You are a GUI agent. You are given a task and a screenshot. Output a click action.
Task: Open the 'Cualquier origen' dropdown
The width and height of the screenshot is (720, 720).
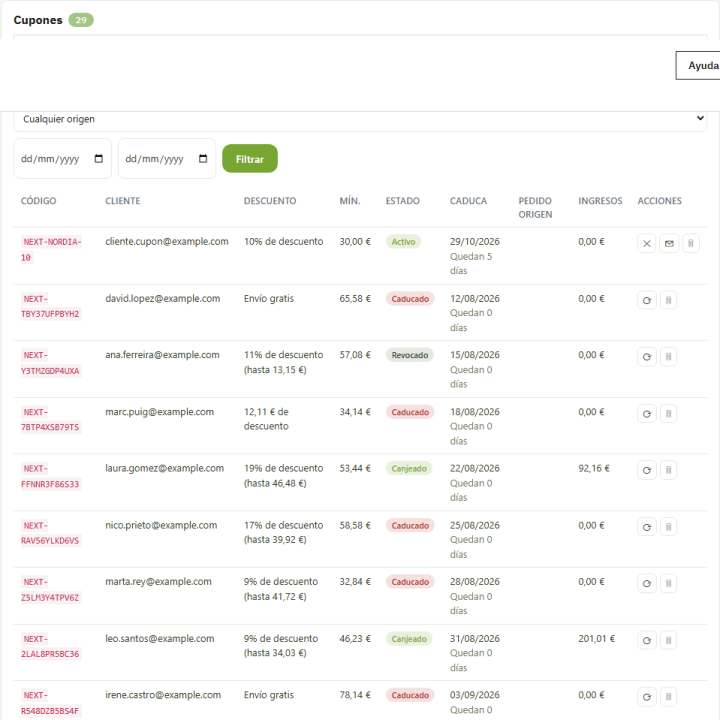point(360,119)
